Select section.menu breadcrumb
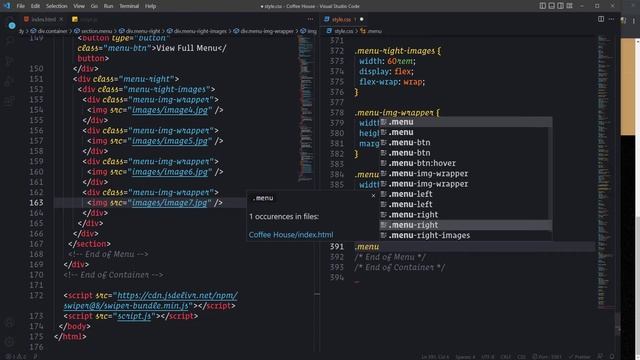The width and height of the screenshot is (640, 360). click(x=93, y=31)
